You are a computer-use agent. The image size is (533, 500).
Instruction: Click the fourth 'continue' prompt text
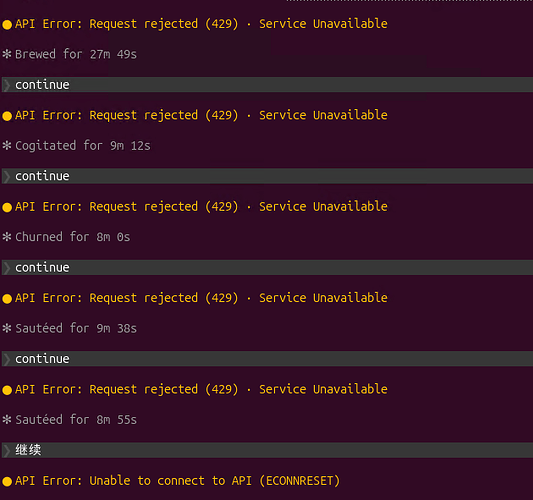pos(42,359)
